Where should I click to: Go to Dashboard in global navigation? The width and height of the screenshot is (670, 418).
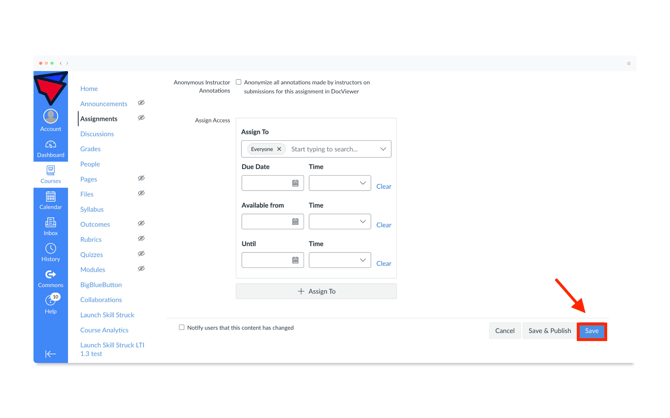pyautogui.click(x=50, y=148)
